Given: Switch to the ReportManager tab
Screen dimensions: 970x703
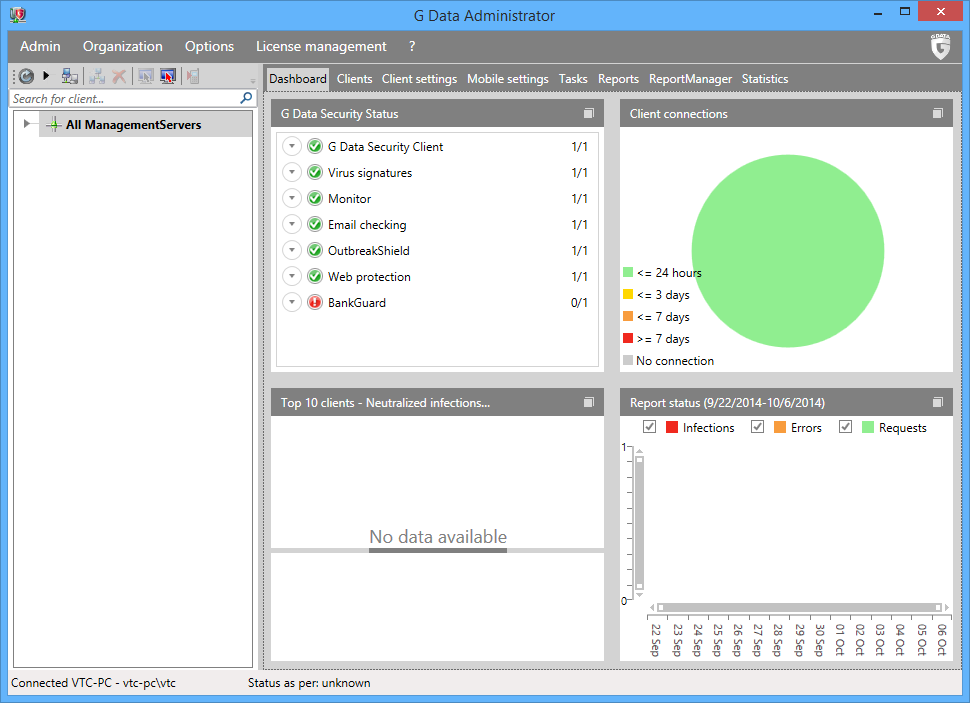Looking at the screenshot, I should [690, 79].
